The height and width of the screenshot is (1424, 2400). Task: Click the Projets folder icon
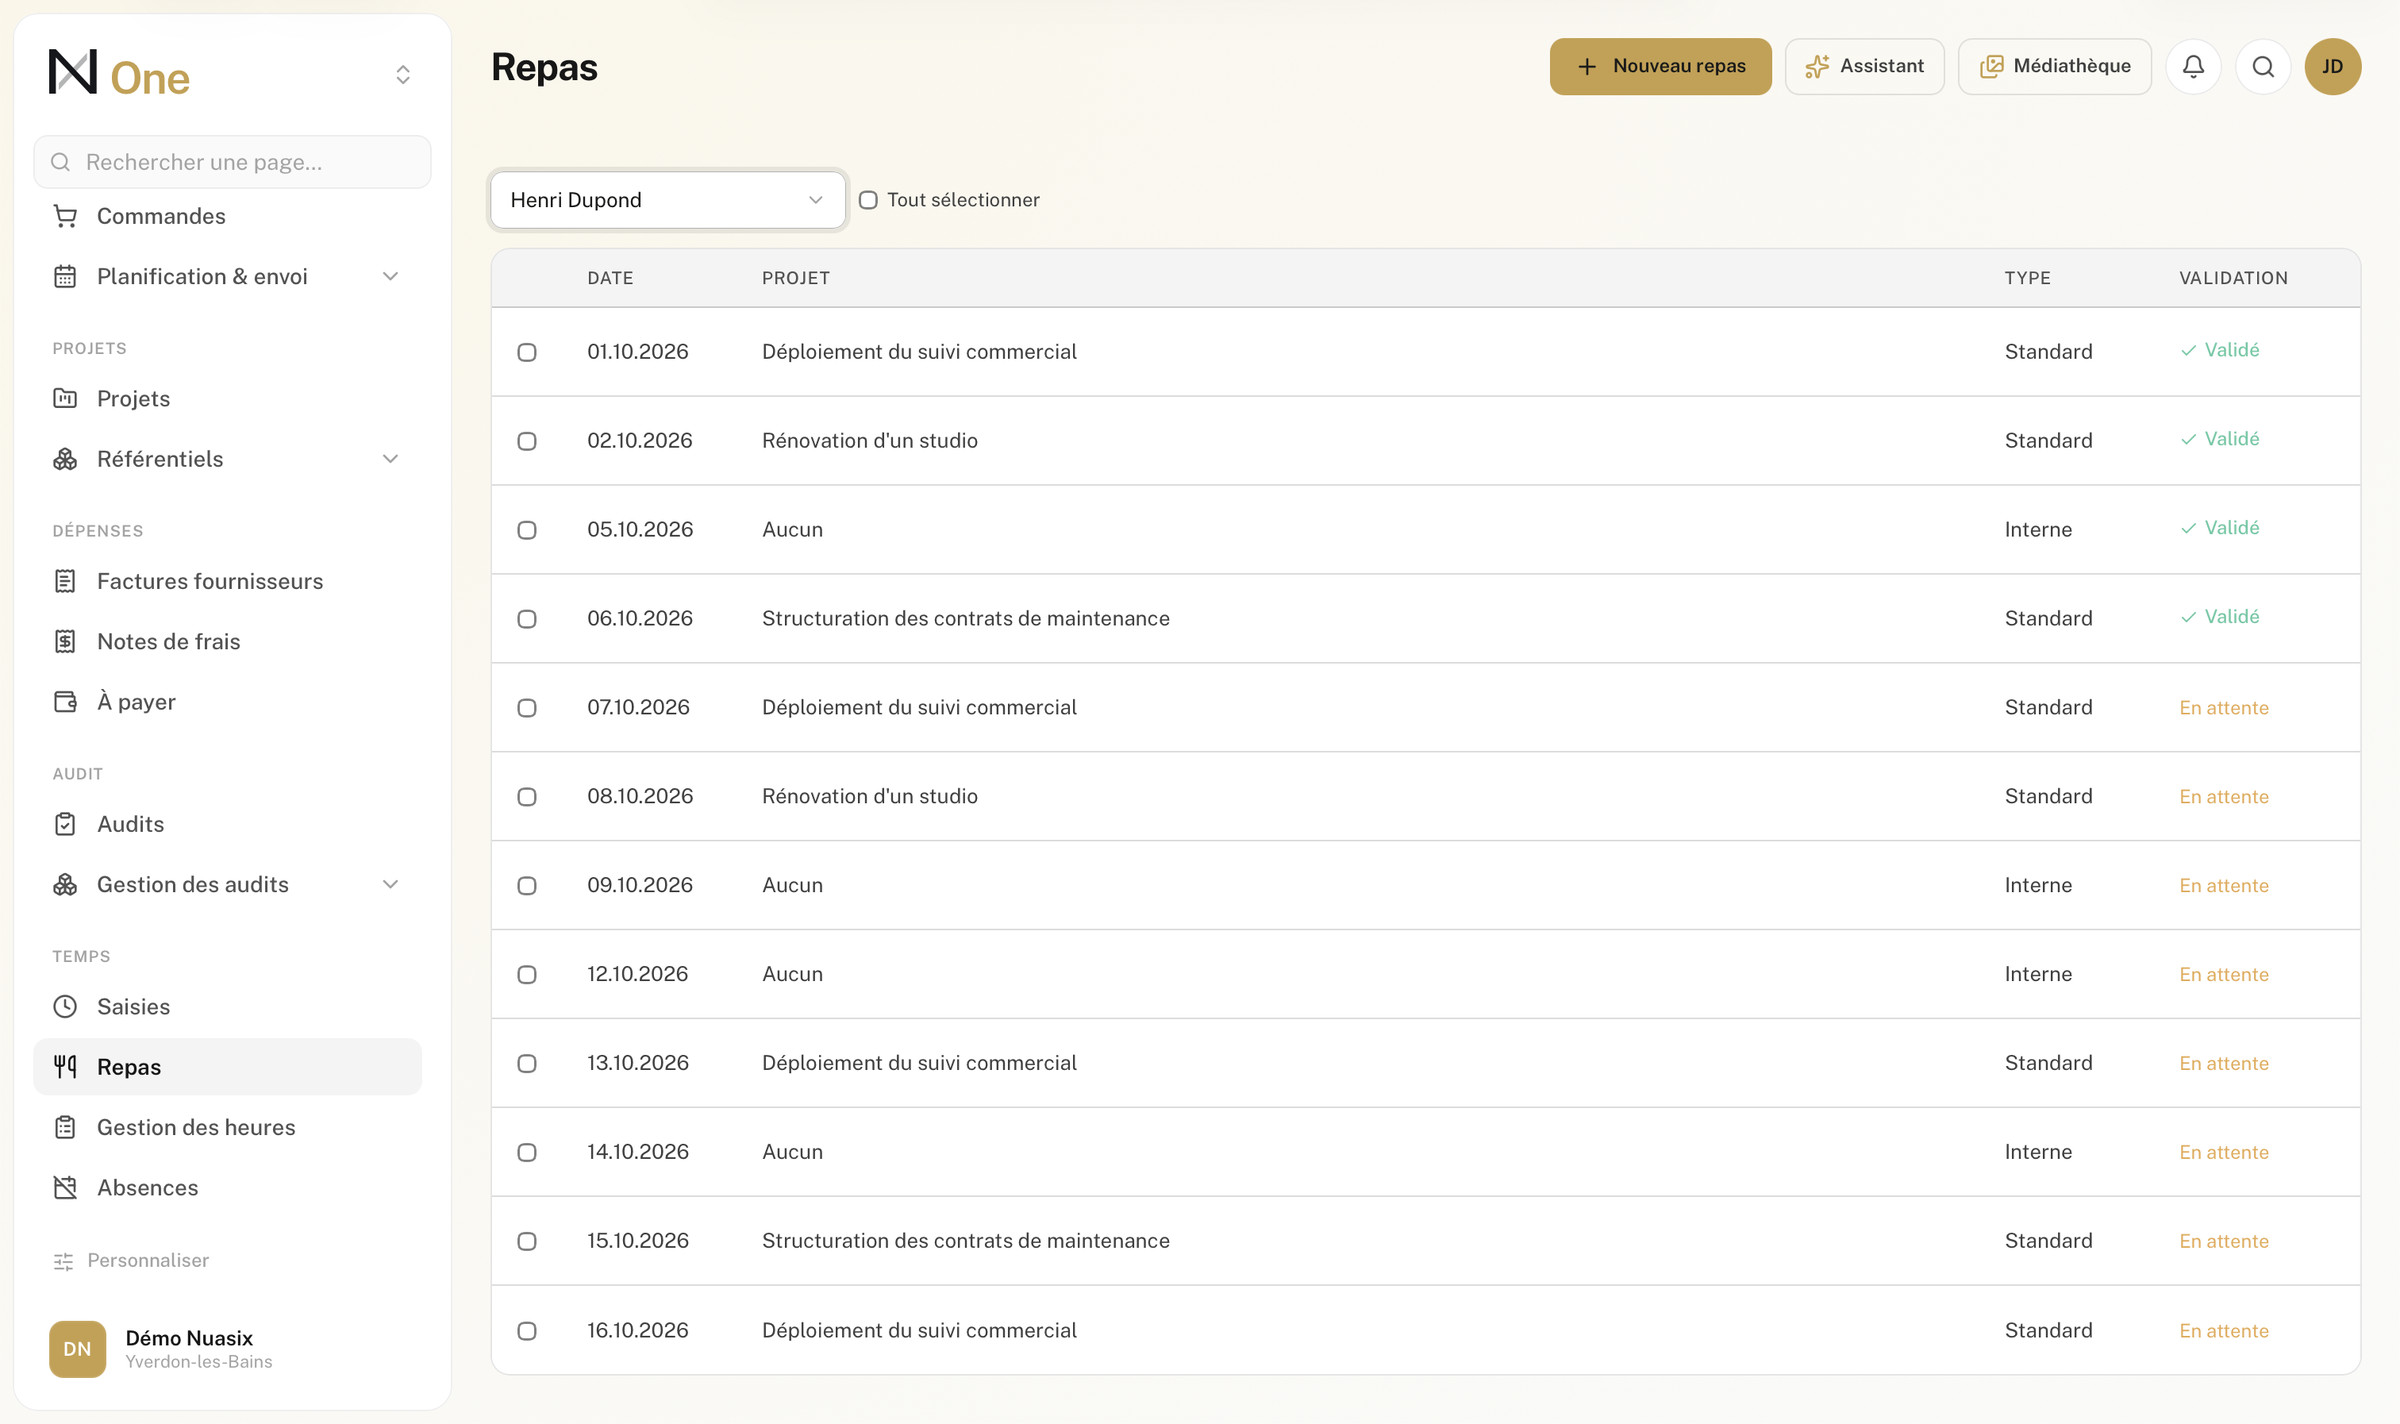coord(65,398)
